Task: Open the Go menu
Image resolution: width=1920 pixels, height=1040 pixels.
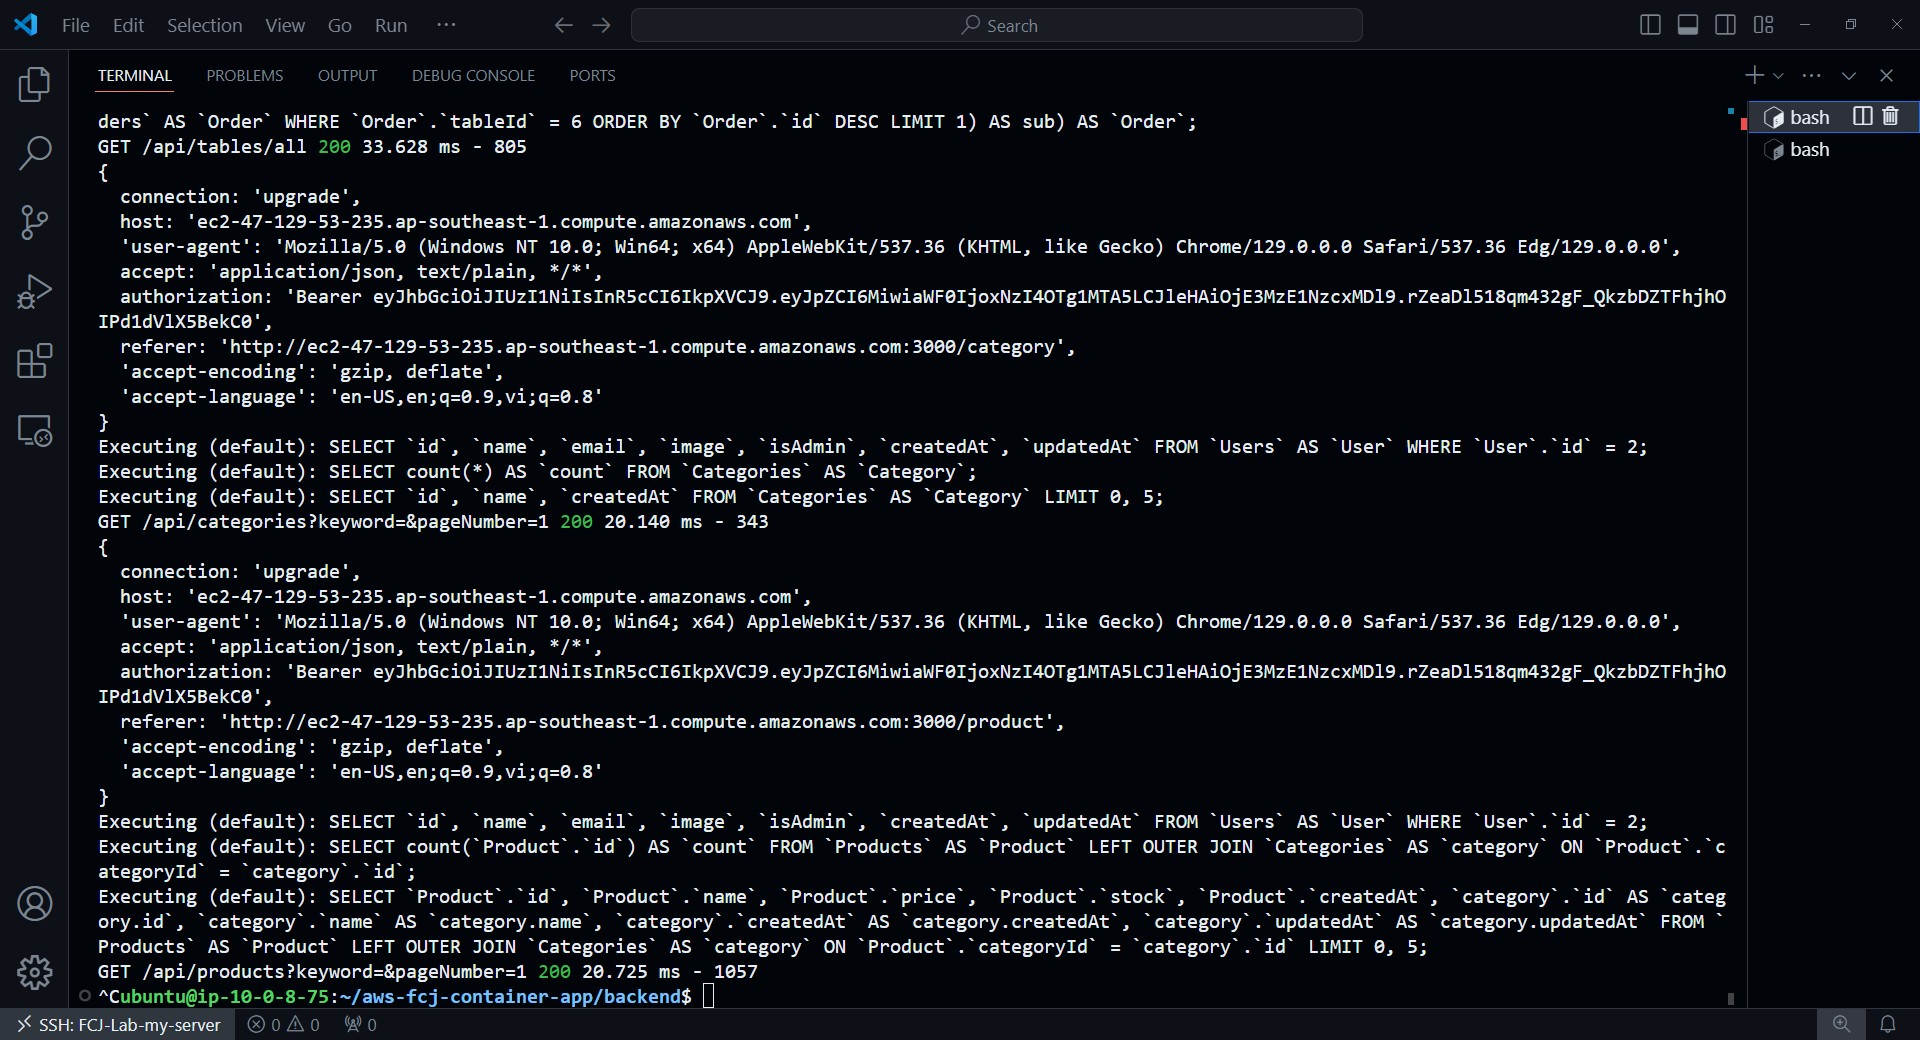Action: coord(340,25)
